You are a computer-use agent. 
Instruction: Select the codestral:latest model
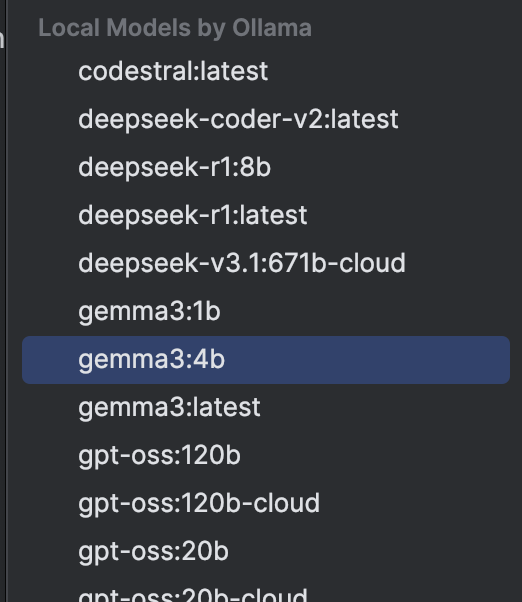[x=266, y=71]
